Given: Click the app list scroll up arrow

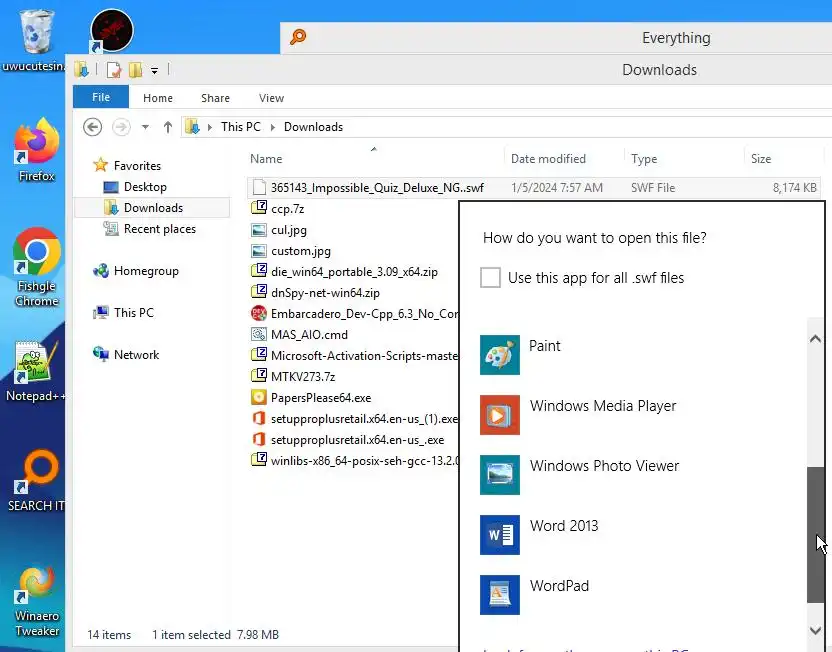Looking at the screenshot, I should point(816,338).
